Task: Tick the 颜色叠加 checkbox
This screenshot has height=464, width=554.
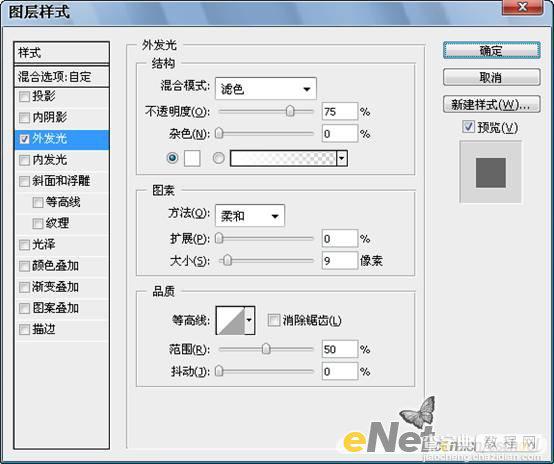Action: 24,266
